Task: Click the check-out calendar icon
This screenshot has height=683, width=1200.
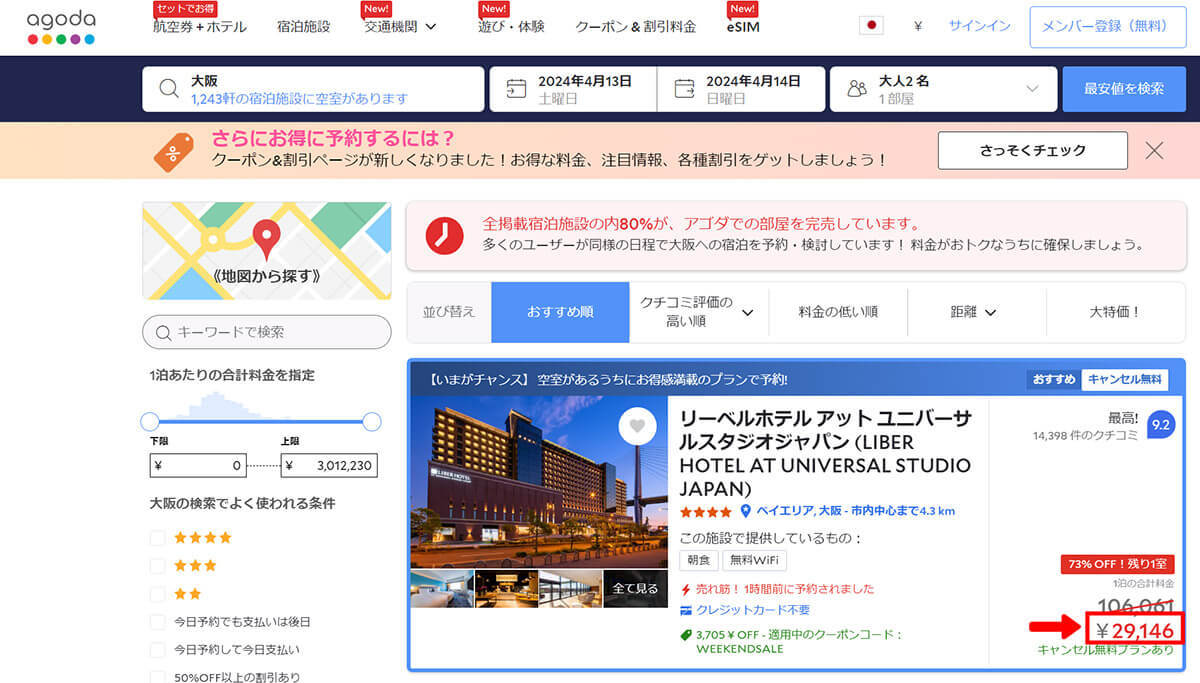Action: click(684, 89)
